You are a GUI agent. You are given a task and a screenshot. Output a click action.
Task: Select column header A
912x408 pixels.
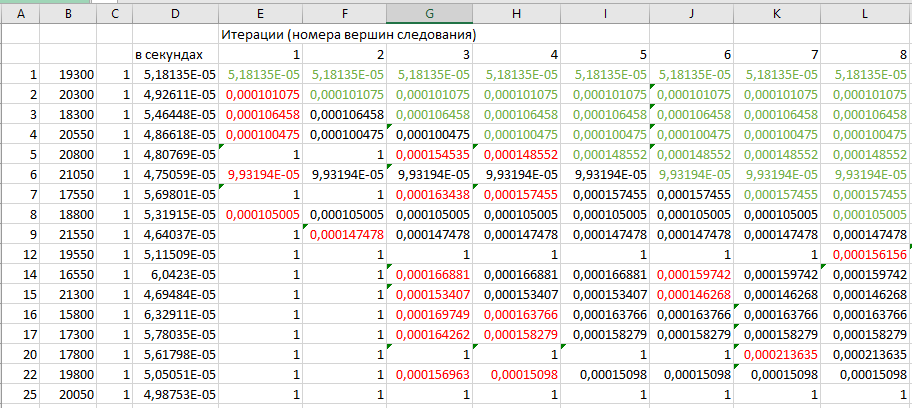coord(21,15)
